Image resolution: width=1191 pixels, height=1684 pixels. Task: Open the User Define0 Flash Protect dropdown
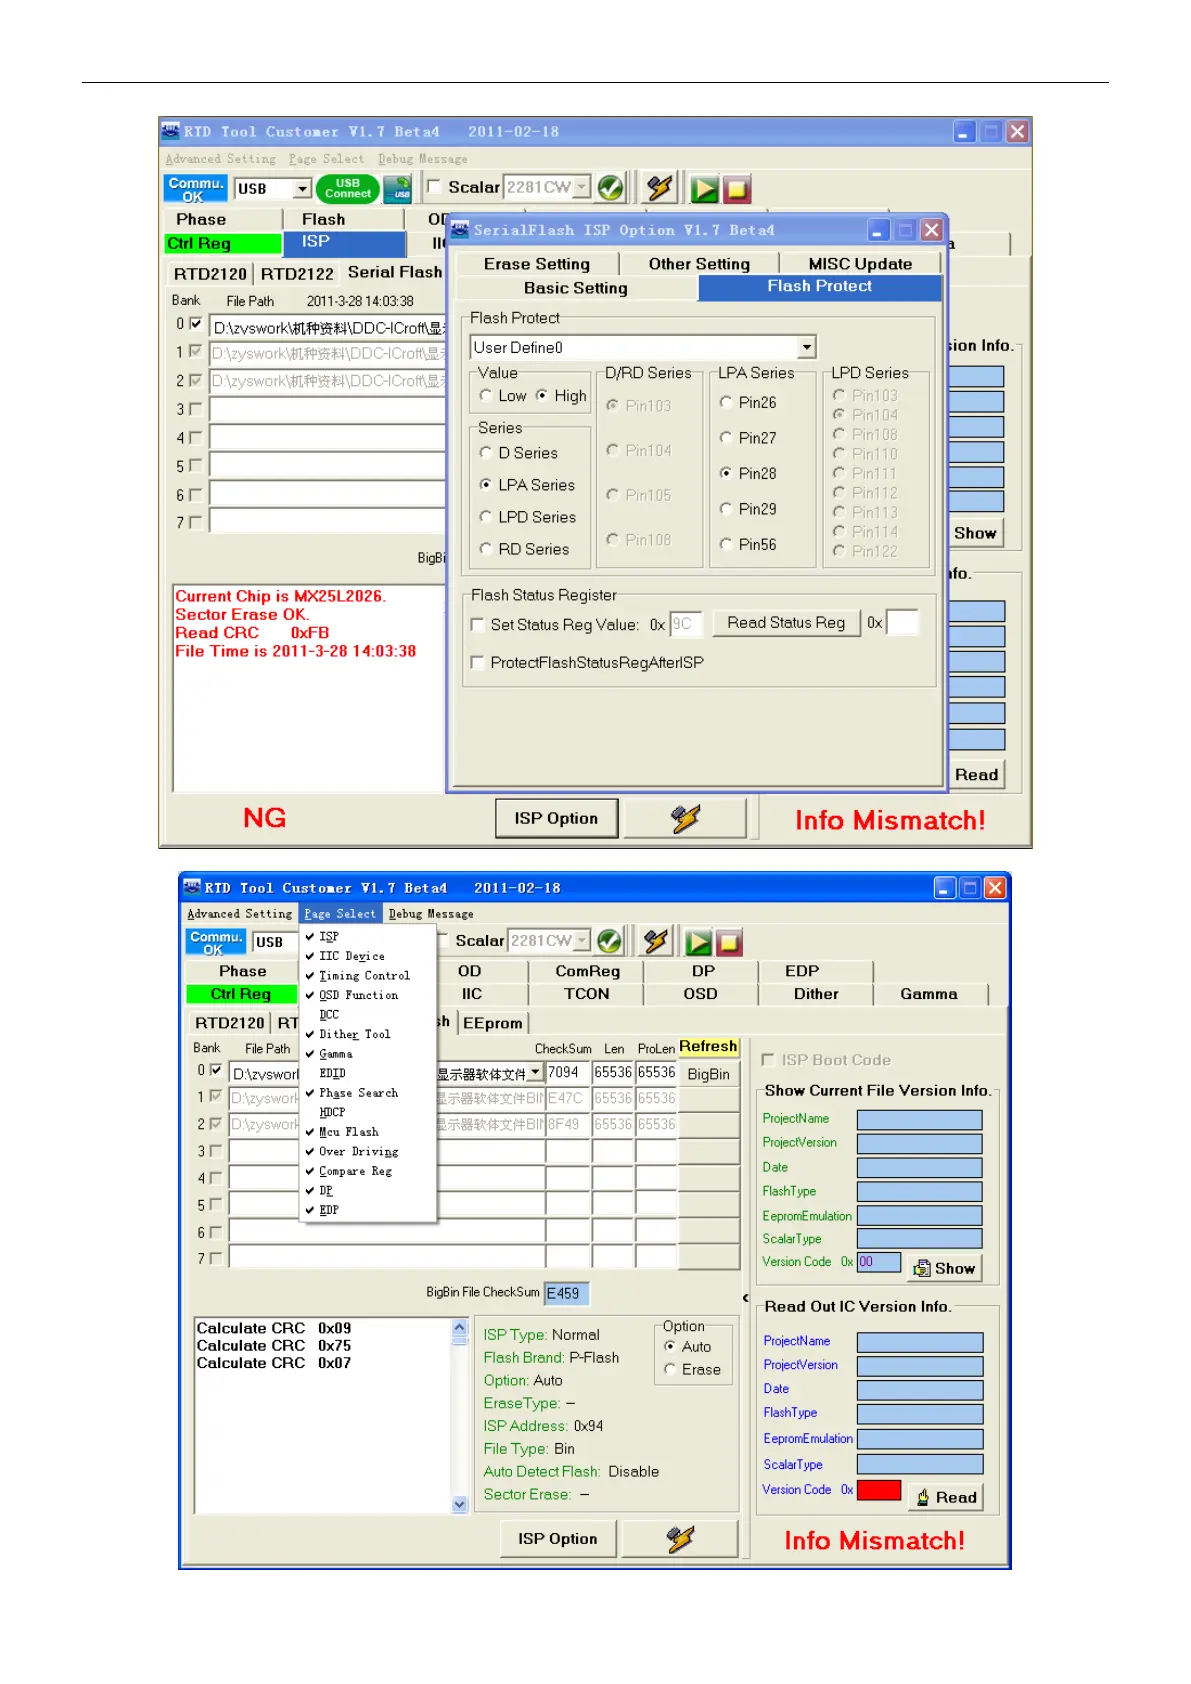[806, 347]
